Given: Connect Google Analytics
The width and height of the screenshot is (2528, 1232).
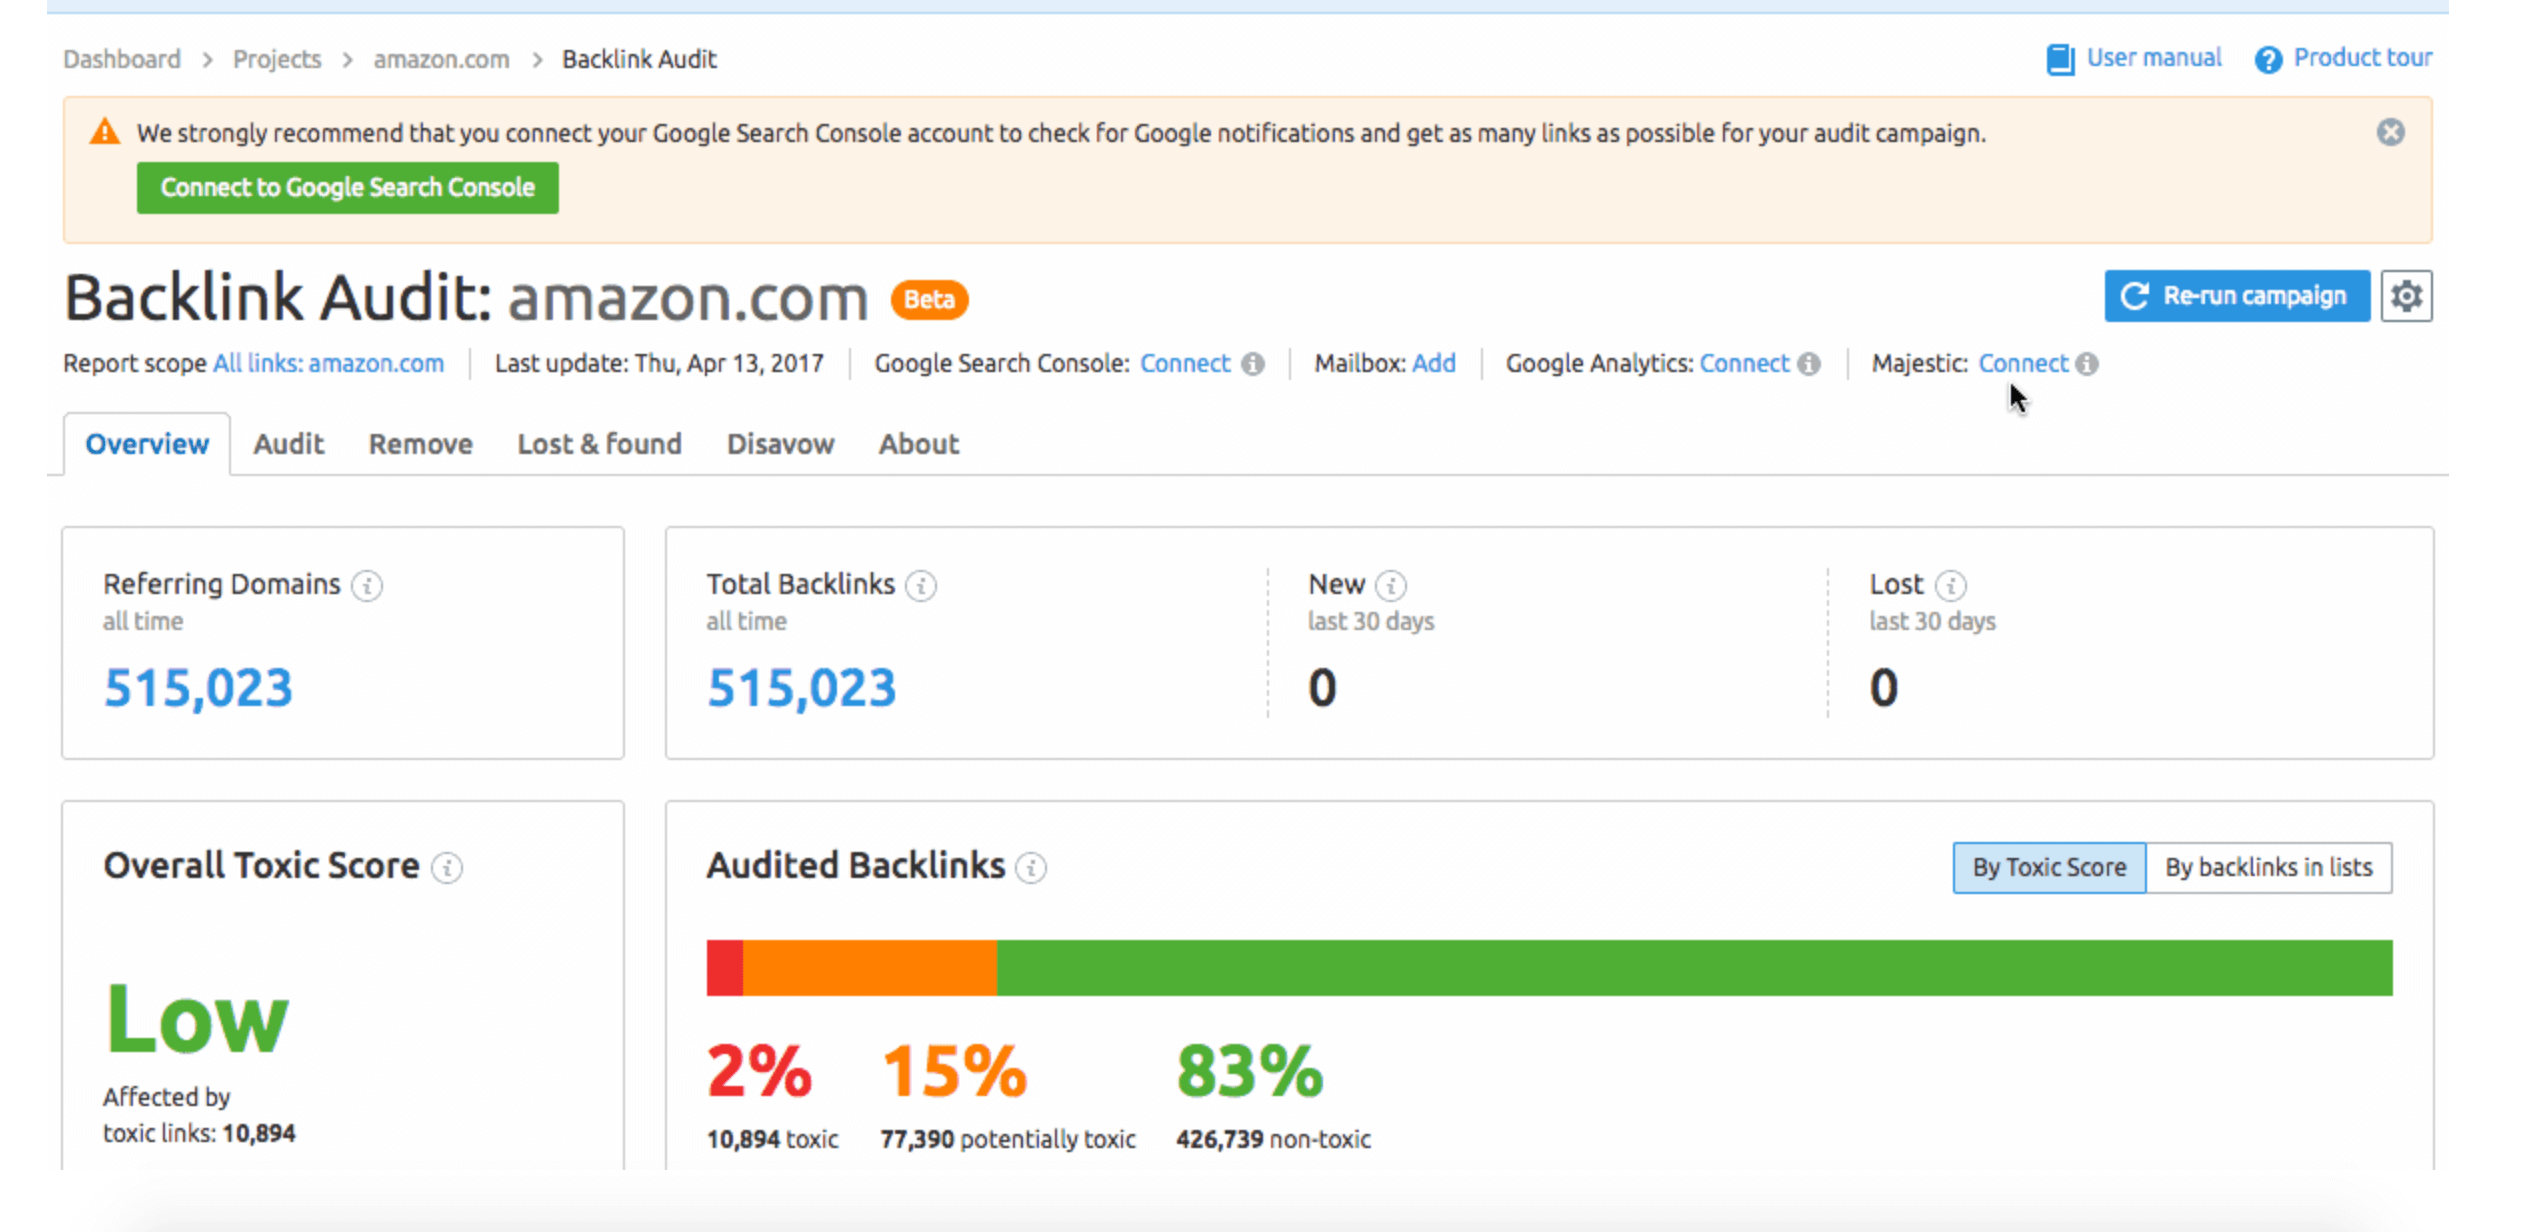Looking at the screenshot, I should point(1744,364).
